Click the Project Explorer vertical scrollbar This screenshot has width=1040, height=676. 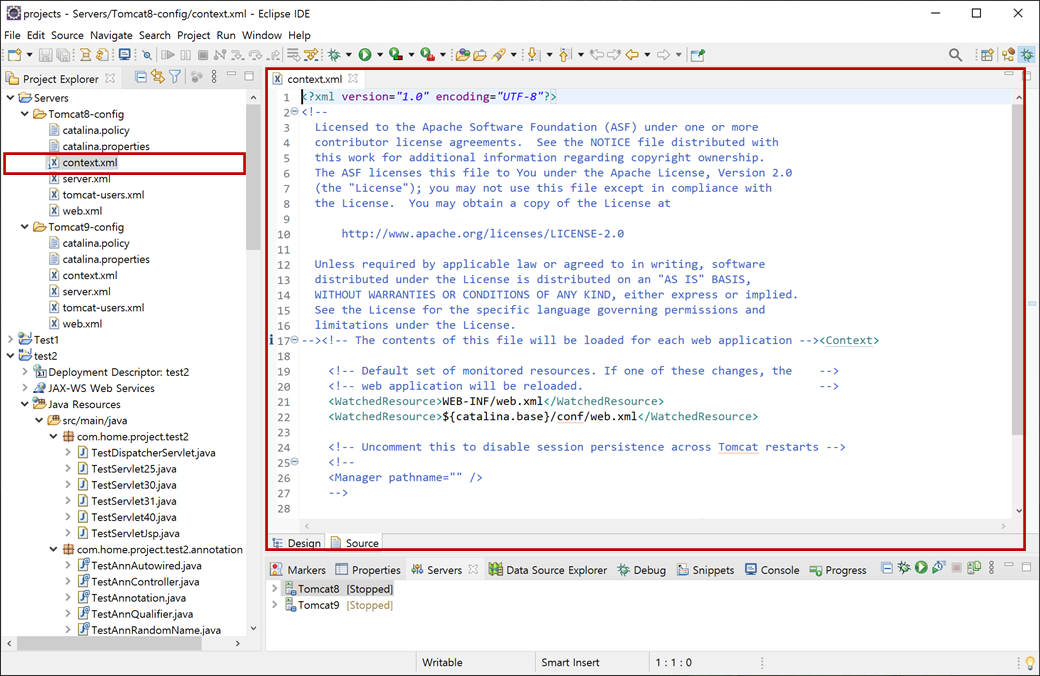tap(253, 177)
